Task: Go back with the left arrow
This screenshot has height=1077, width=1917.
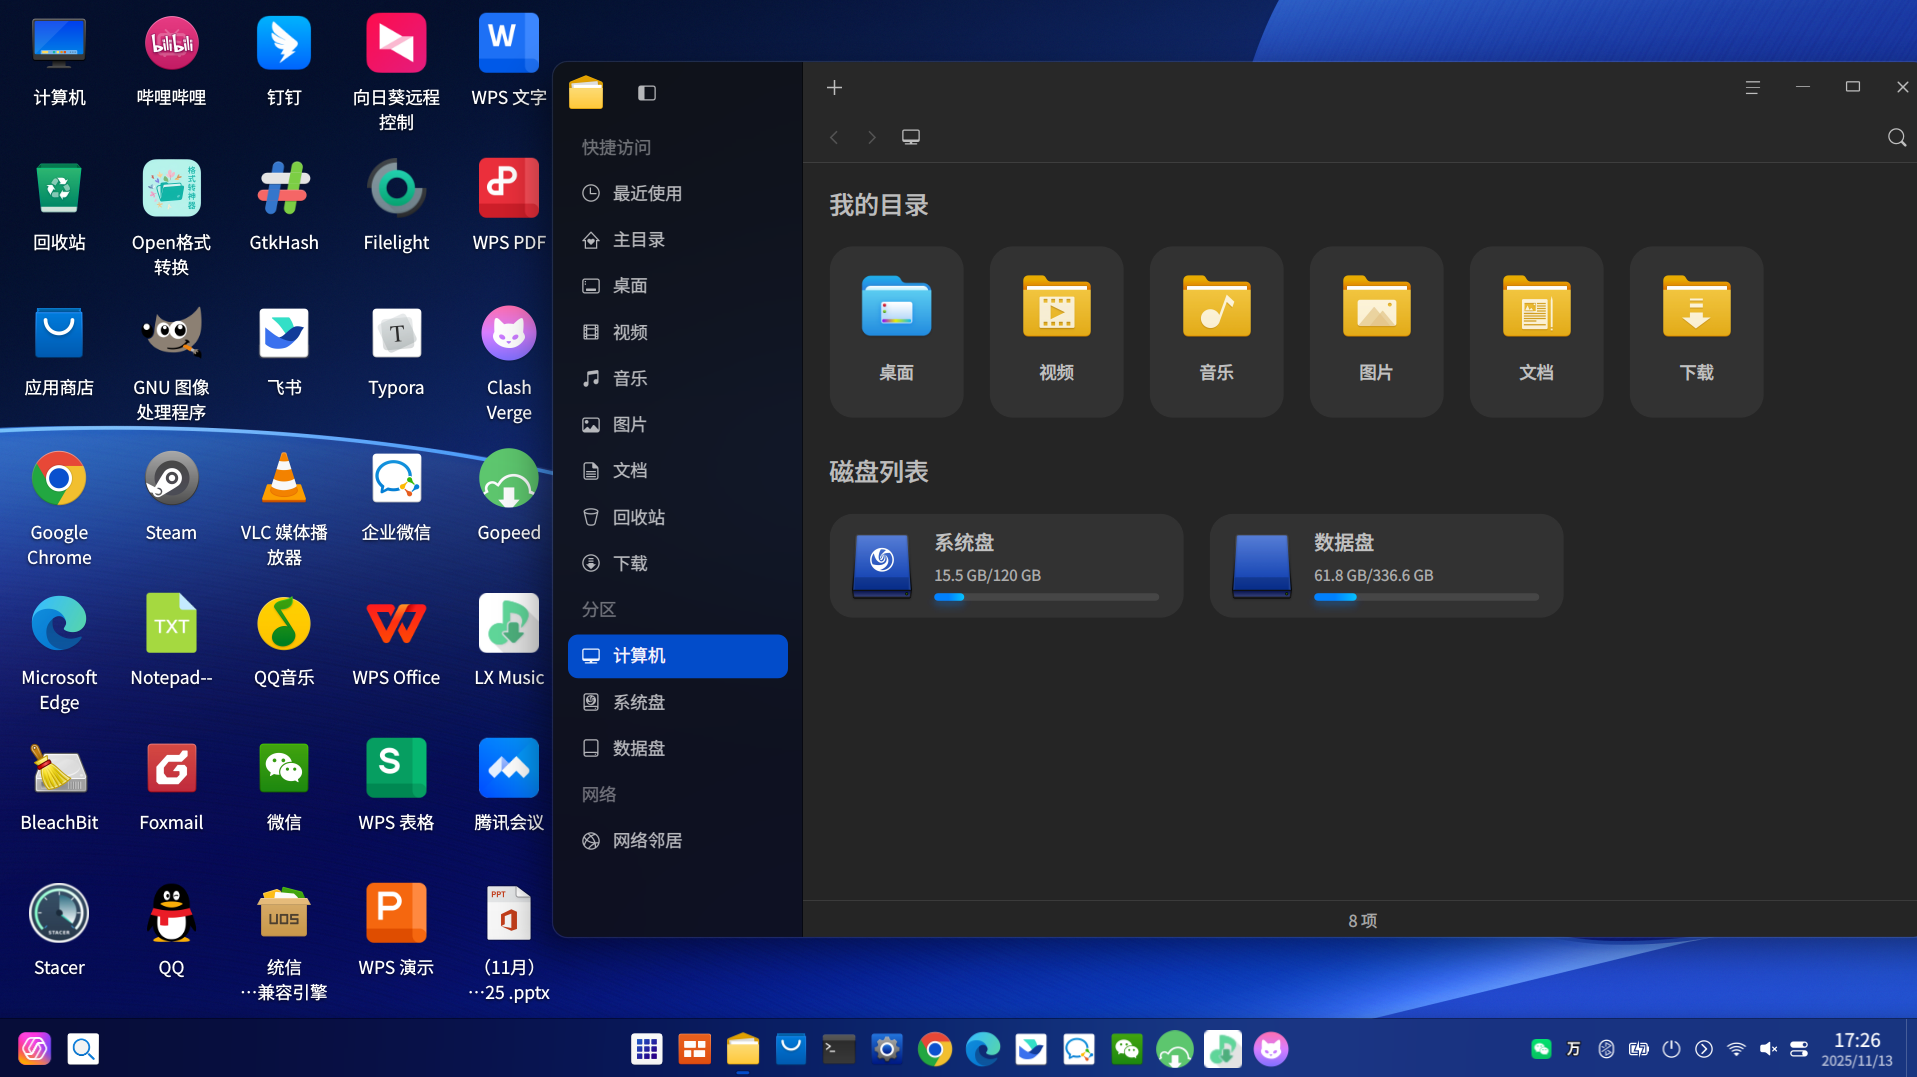Action: click(x=834, y=137)
